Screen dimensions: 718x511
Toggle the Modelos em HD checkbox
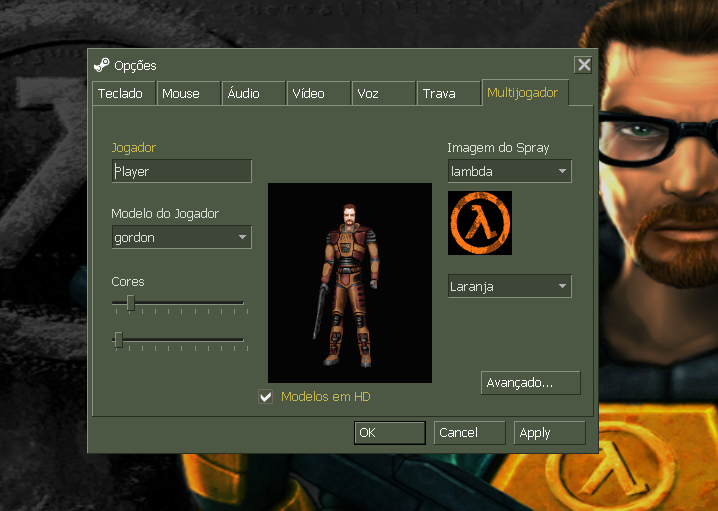266,397
